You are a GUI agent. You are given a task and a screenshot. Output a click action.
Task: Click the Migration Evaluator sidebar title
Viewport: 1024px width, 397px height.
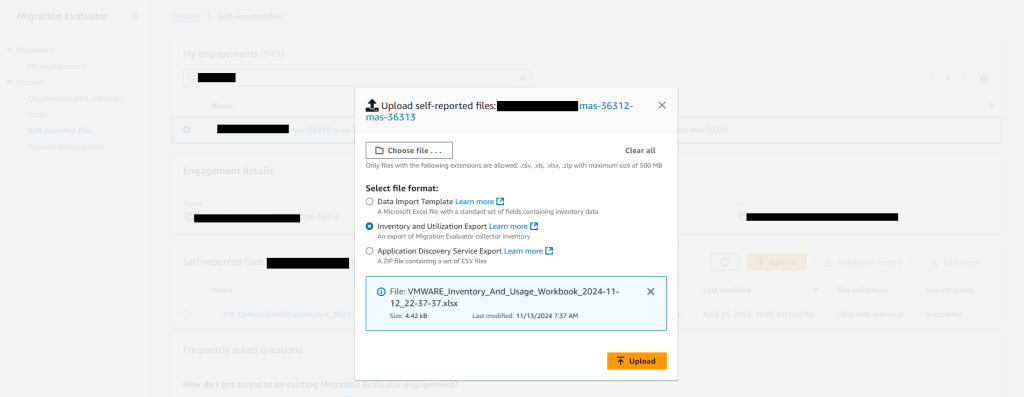click(63, 16)
